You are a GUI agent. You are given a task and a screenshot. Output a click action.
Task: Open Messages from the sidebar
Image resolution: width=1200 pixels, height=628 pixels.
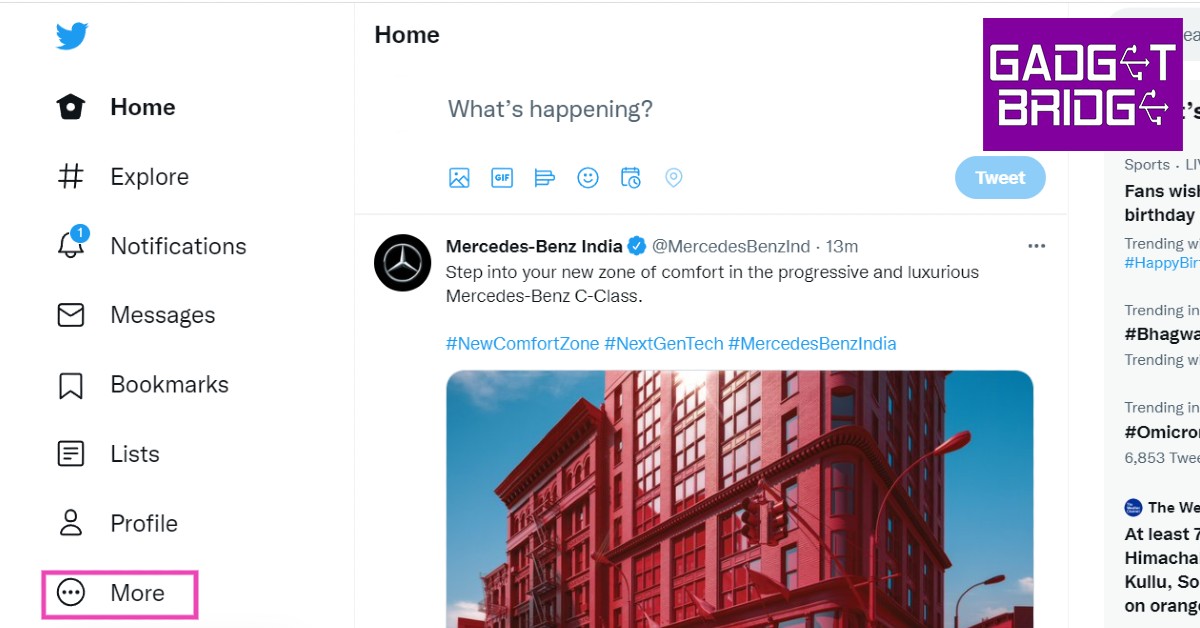[x=162, y=315]
